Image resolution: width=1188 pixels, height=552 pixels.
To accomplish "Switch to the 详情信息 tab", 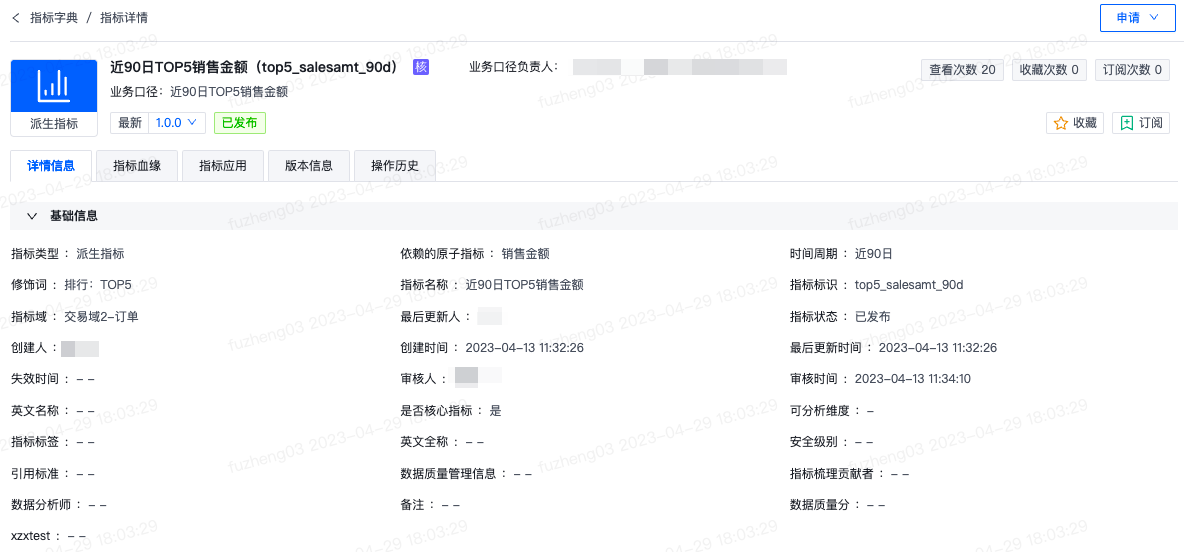I will pos(51,166).
